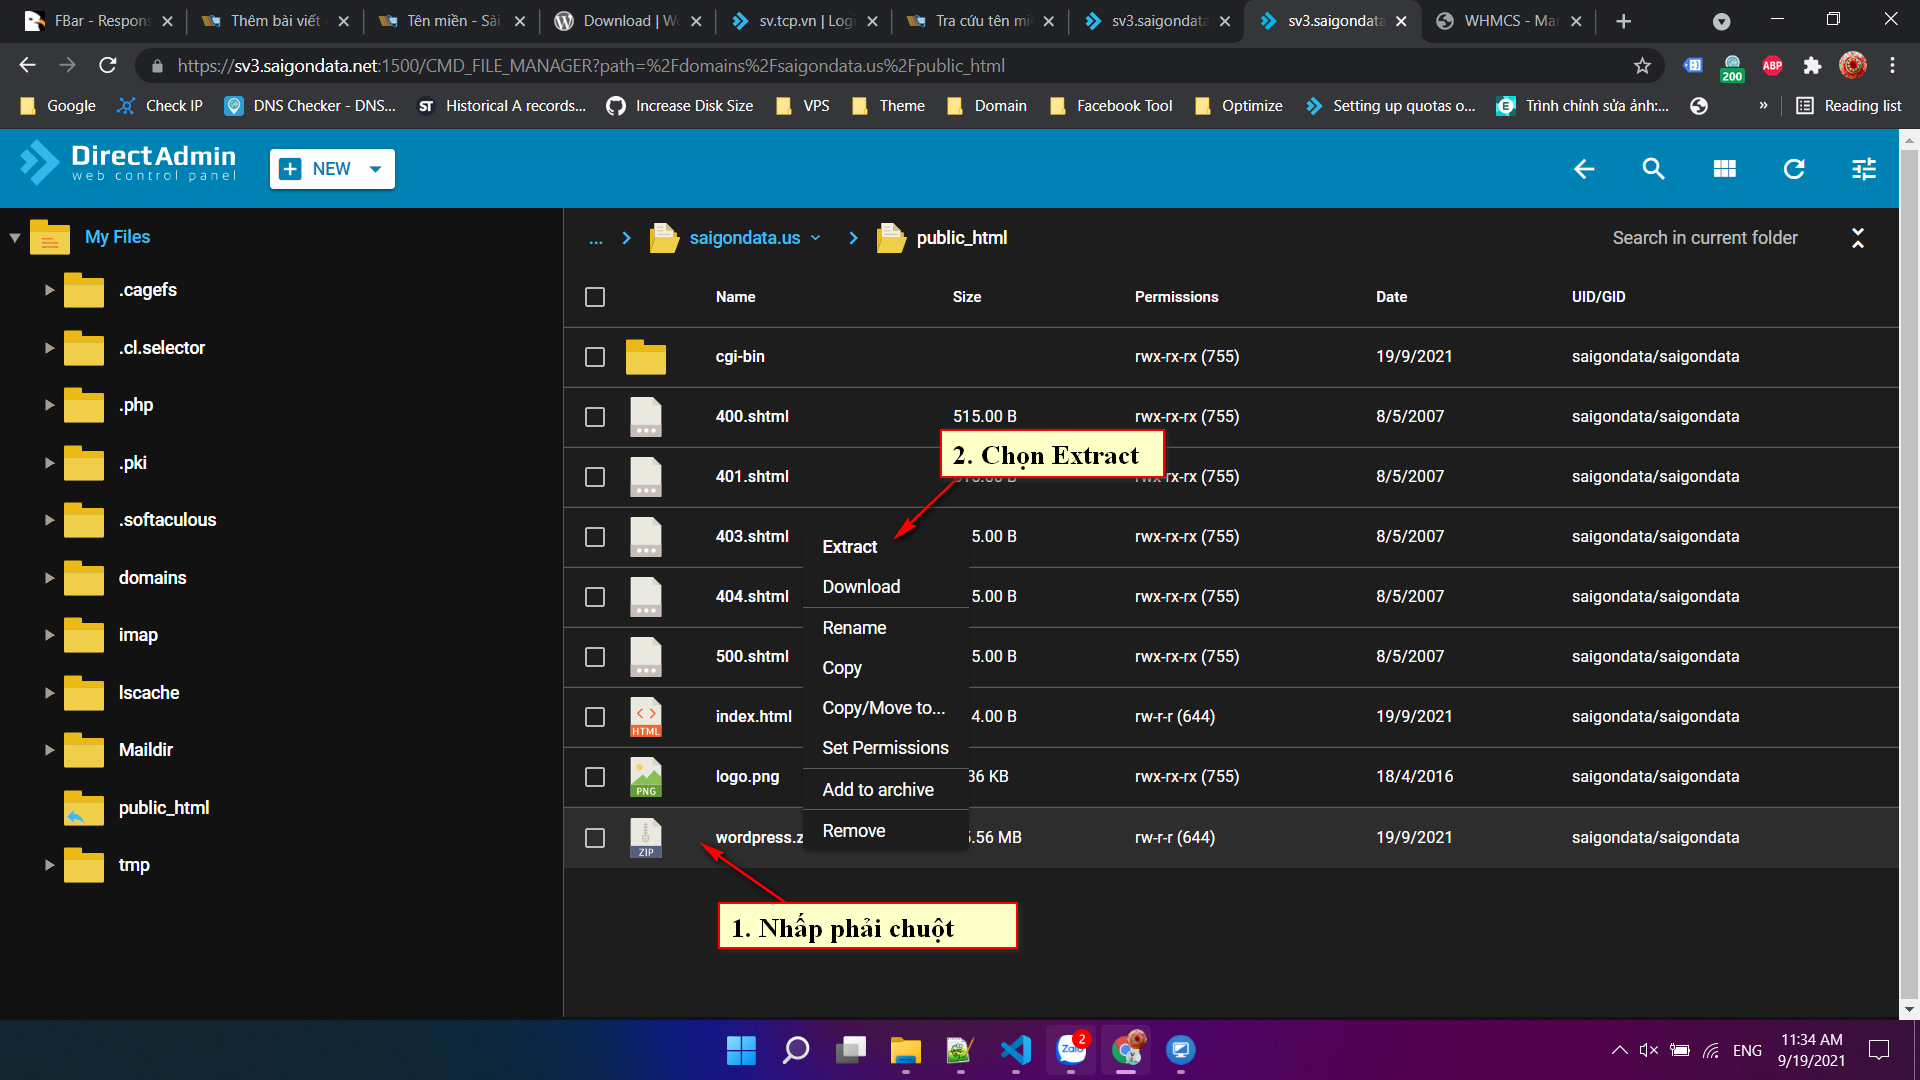Expand the .cagefs folder
Viewport: 1920px width, 1080px height.
click(49, 290)
